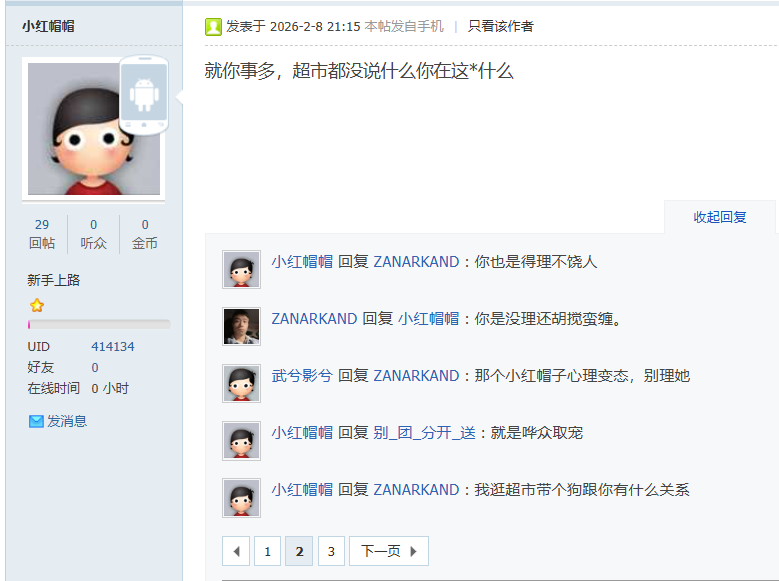Open ZANARKAND's photo avatar in replies

pyautogui.click(x=241, y=327)
